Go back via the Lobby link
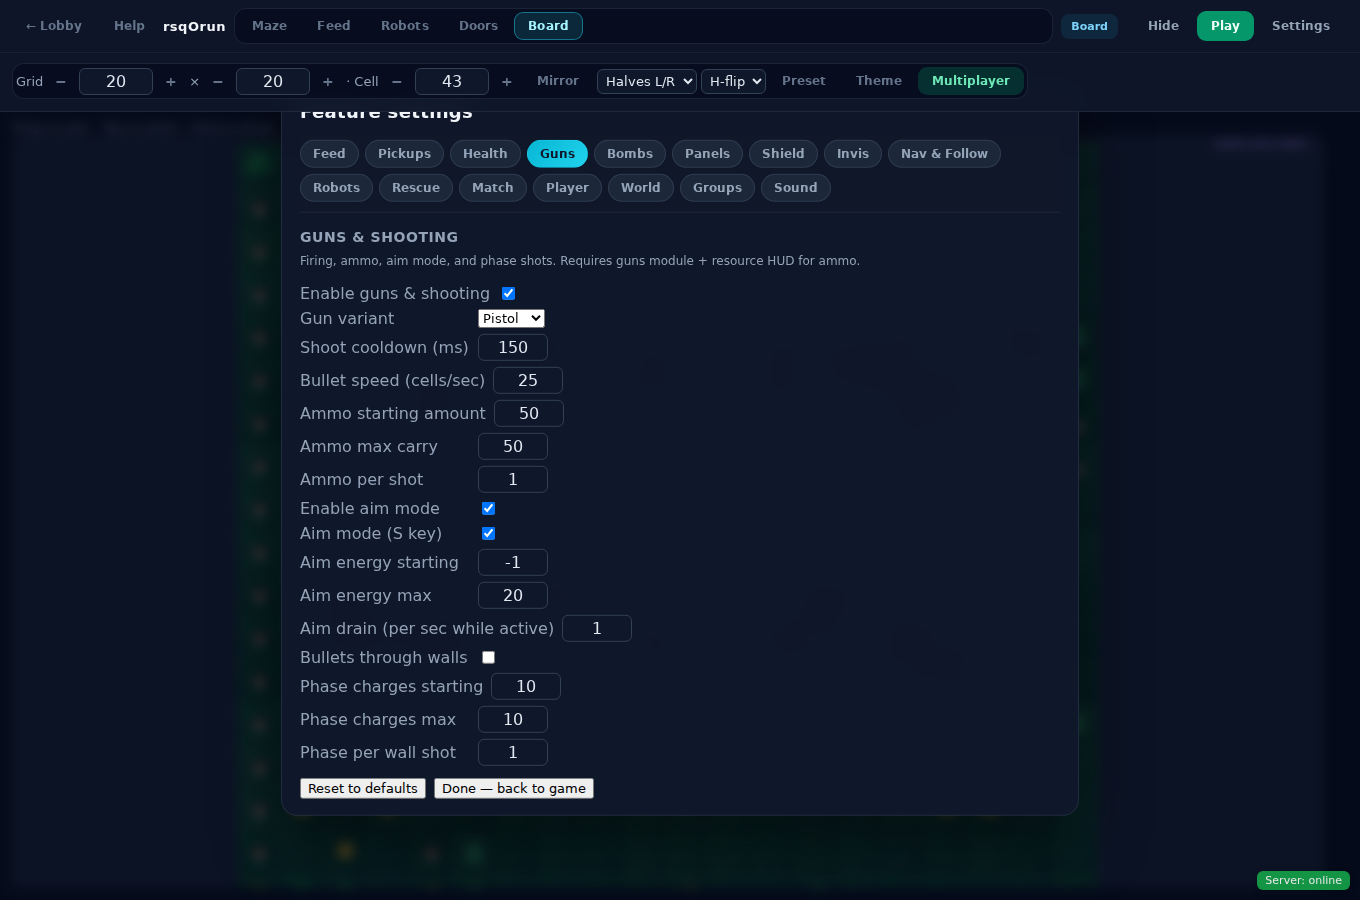Screen dimensions: 1360x900 point(54,26)
